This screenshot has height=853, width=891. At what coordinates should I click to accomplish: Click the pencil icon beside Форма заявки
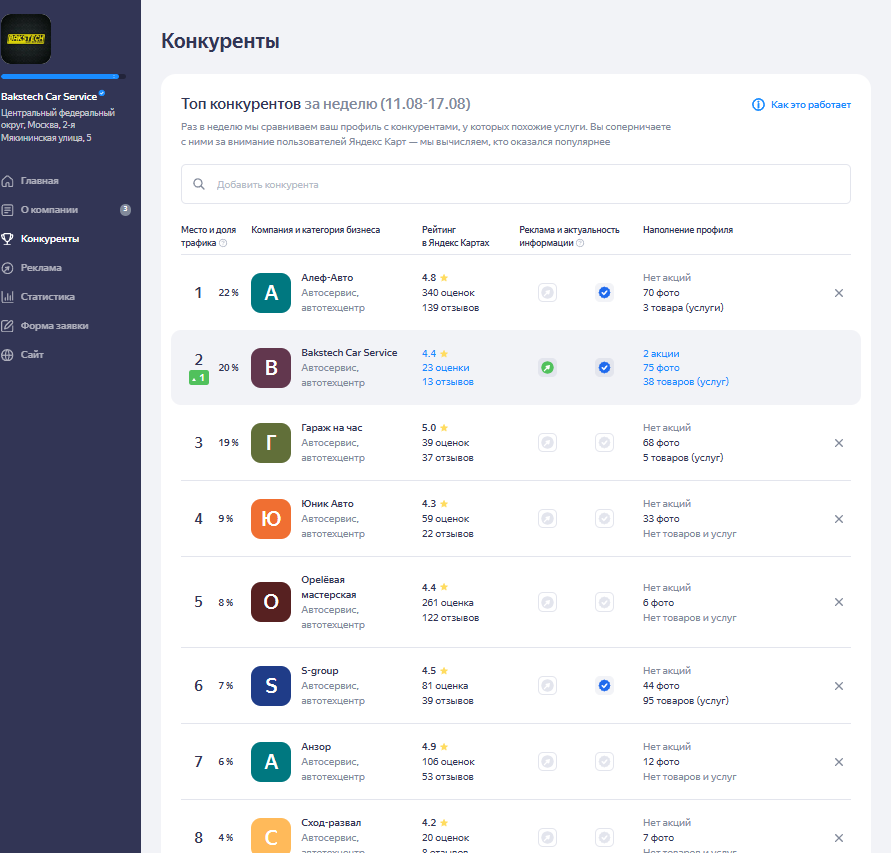pyautogui.click(x=7, y=326)
